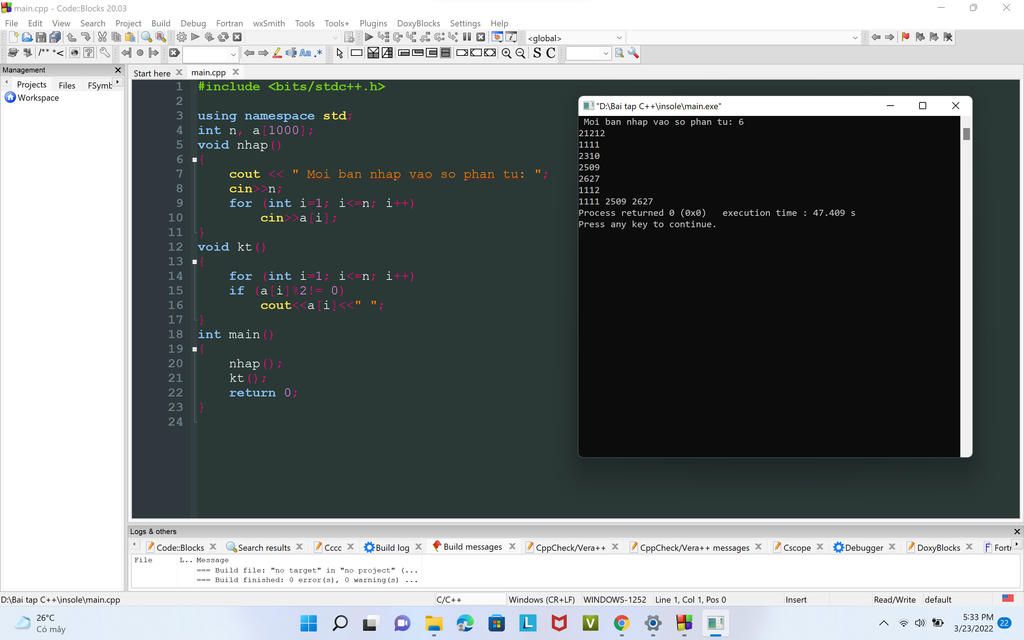Toggle the red bookmark flag icon
The image size is (1024, 640).
coord(906,37)
